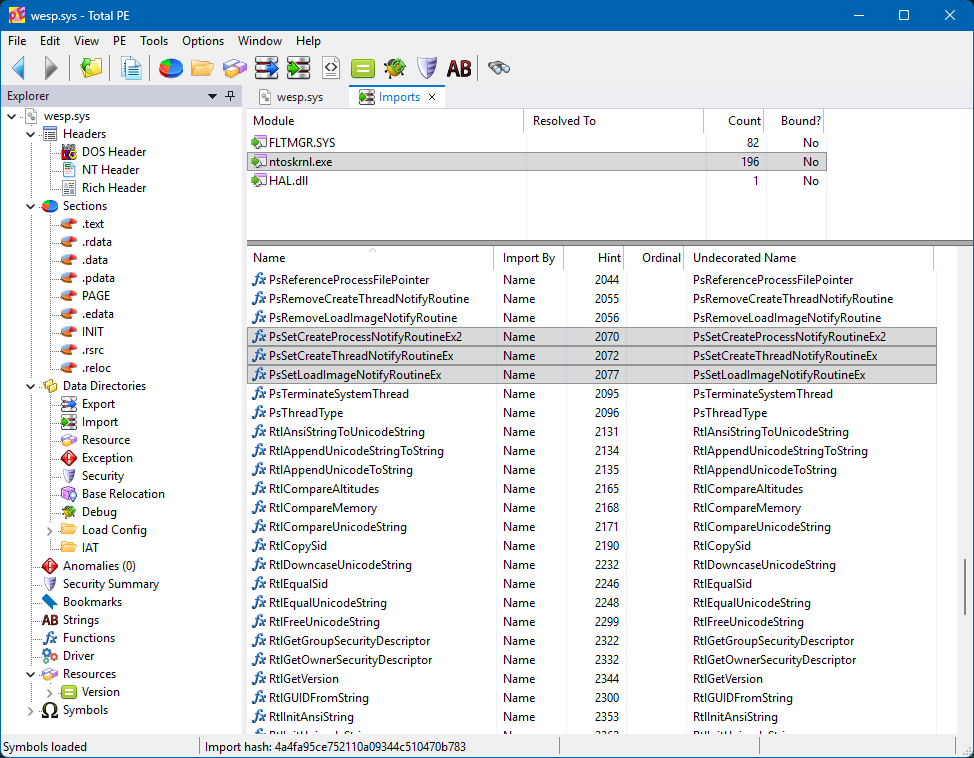Open the Exception data directory
The height and width of the screenshot is (758, 974).
(107, 458)
